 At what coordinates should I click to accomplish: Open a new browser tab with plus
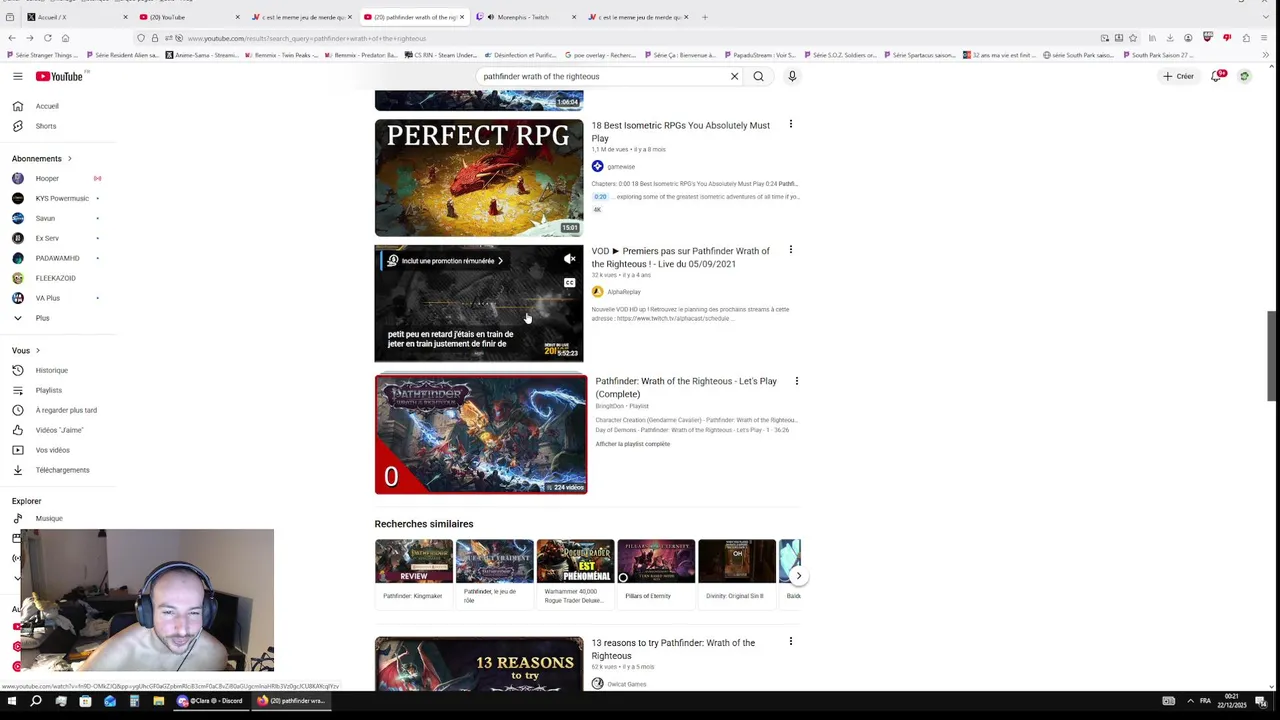point(704,17)
